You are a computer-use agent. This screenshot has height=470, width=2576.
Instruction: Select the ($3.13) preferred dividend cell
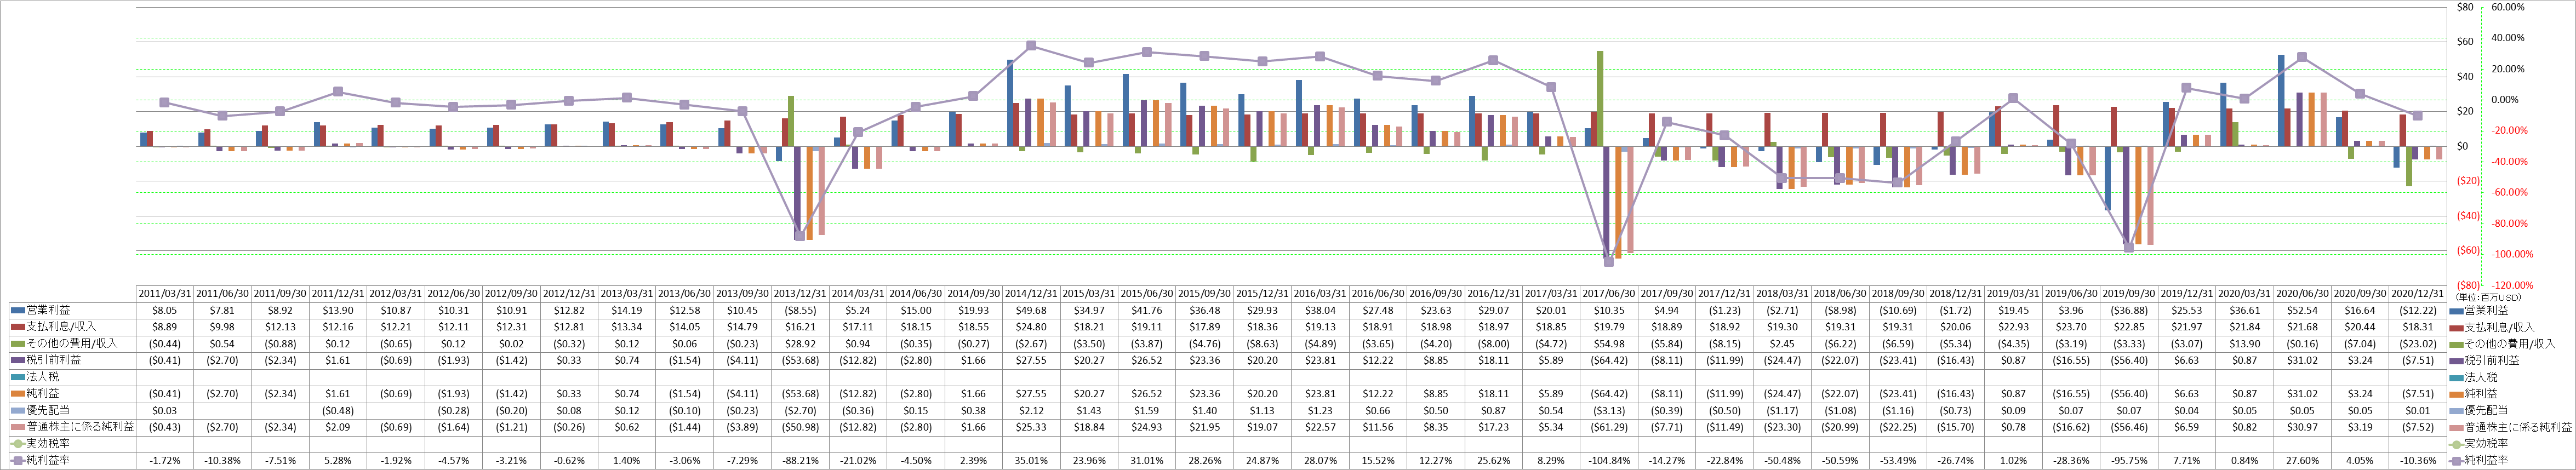1609,410
